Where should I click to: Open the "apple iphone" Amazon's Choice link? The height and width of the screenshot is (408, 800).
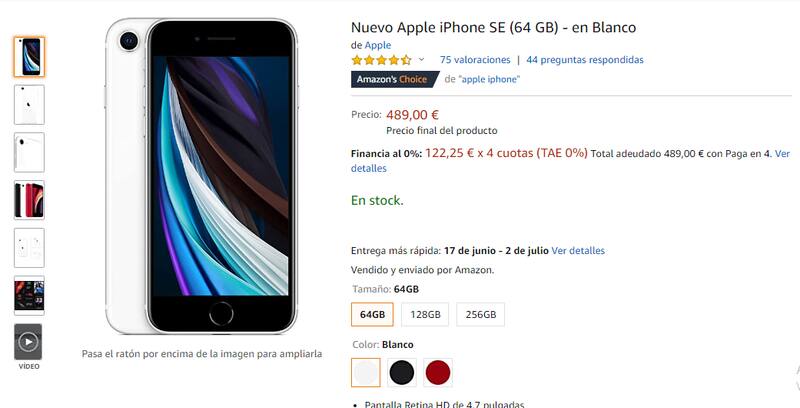(489, 80)
